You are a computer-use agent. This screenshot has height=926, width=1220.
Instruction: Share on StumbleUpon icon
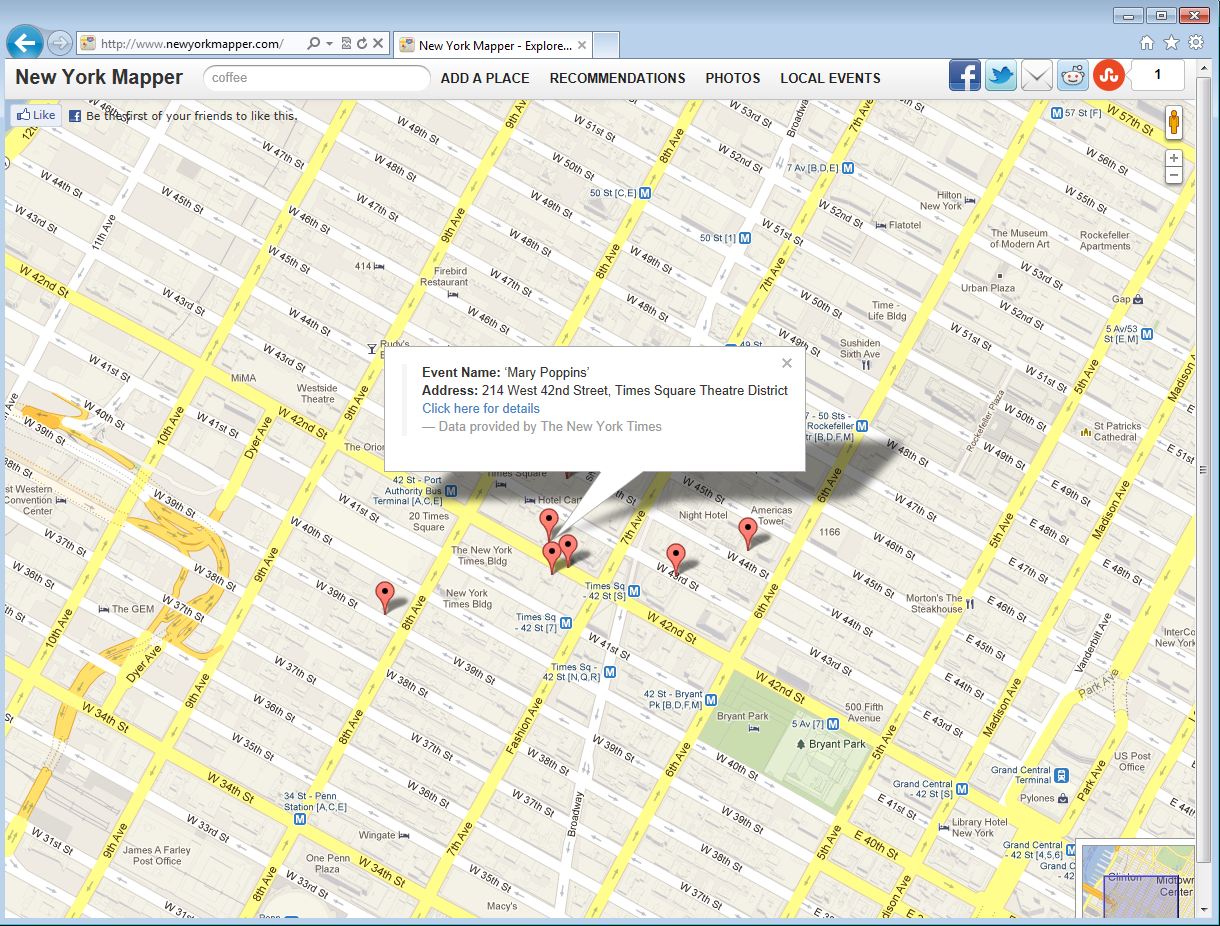(1108, 76)
